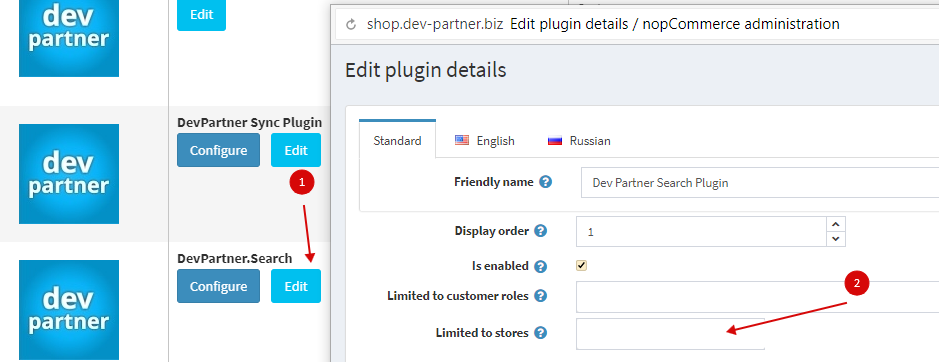Click the Edit plugin details heading

[426, 70]
